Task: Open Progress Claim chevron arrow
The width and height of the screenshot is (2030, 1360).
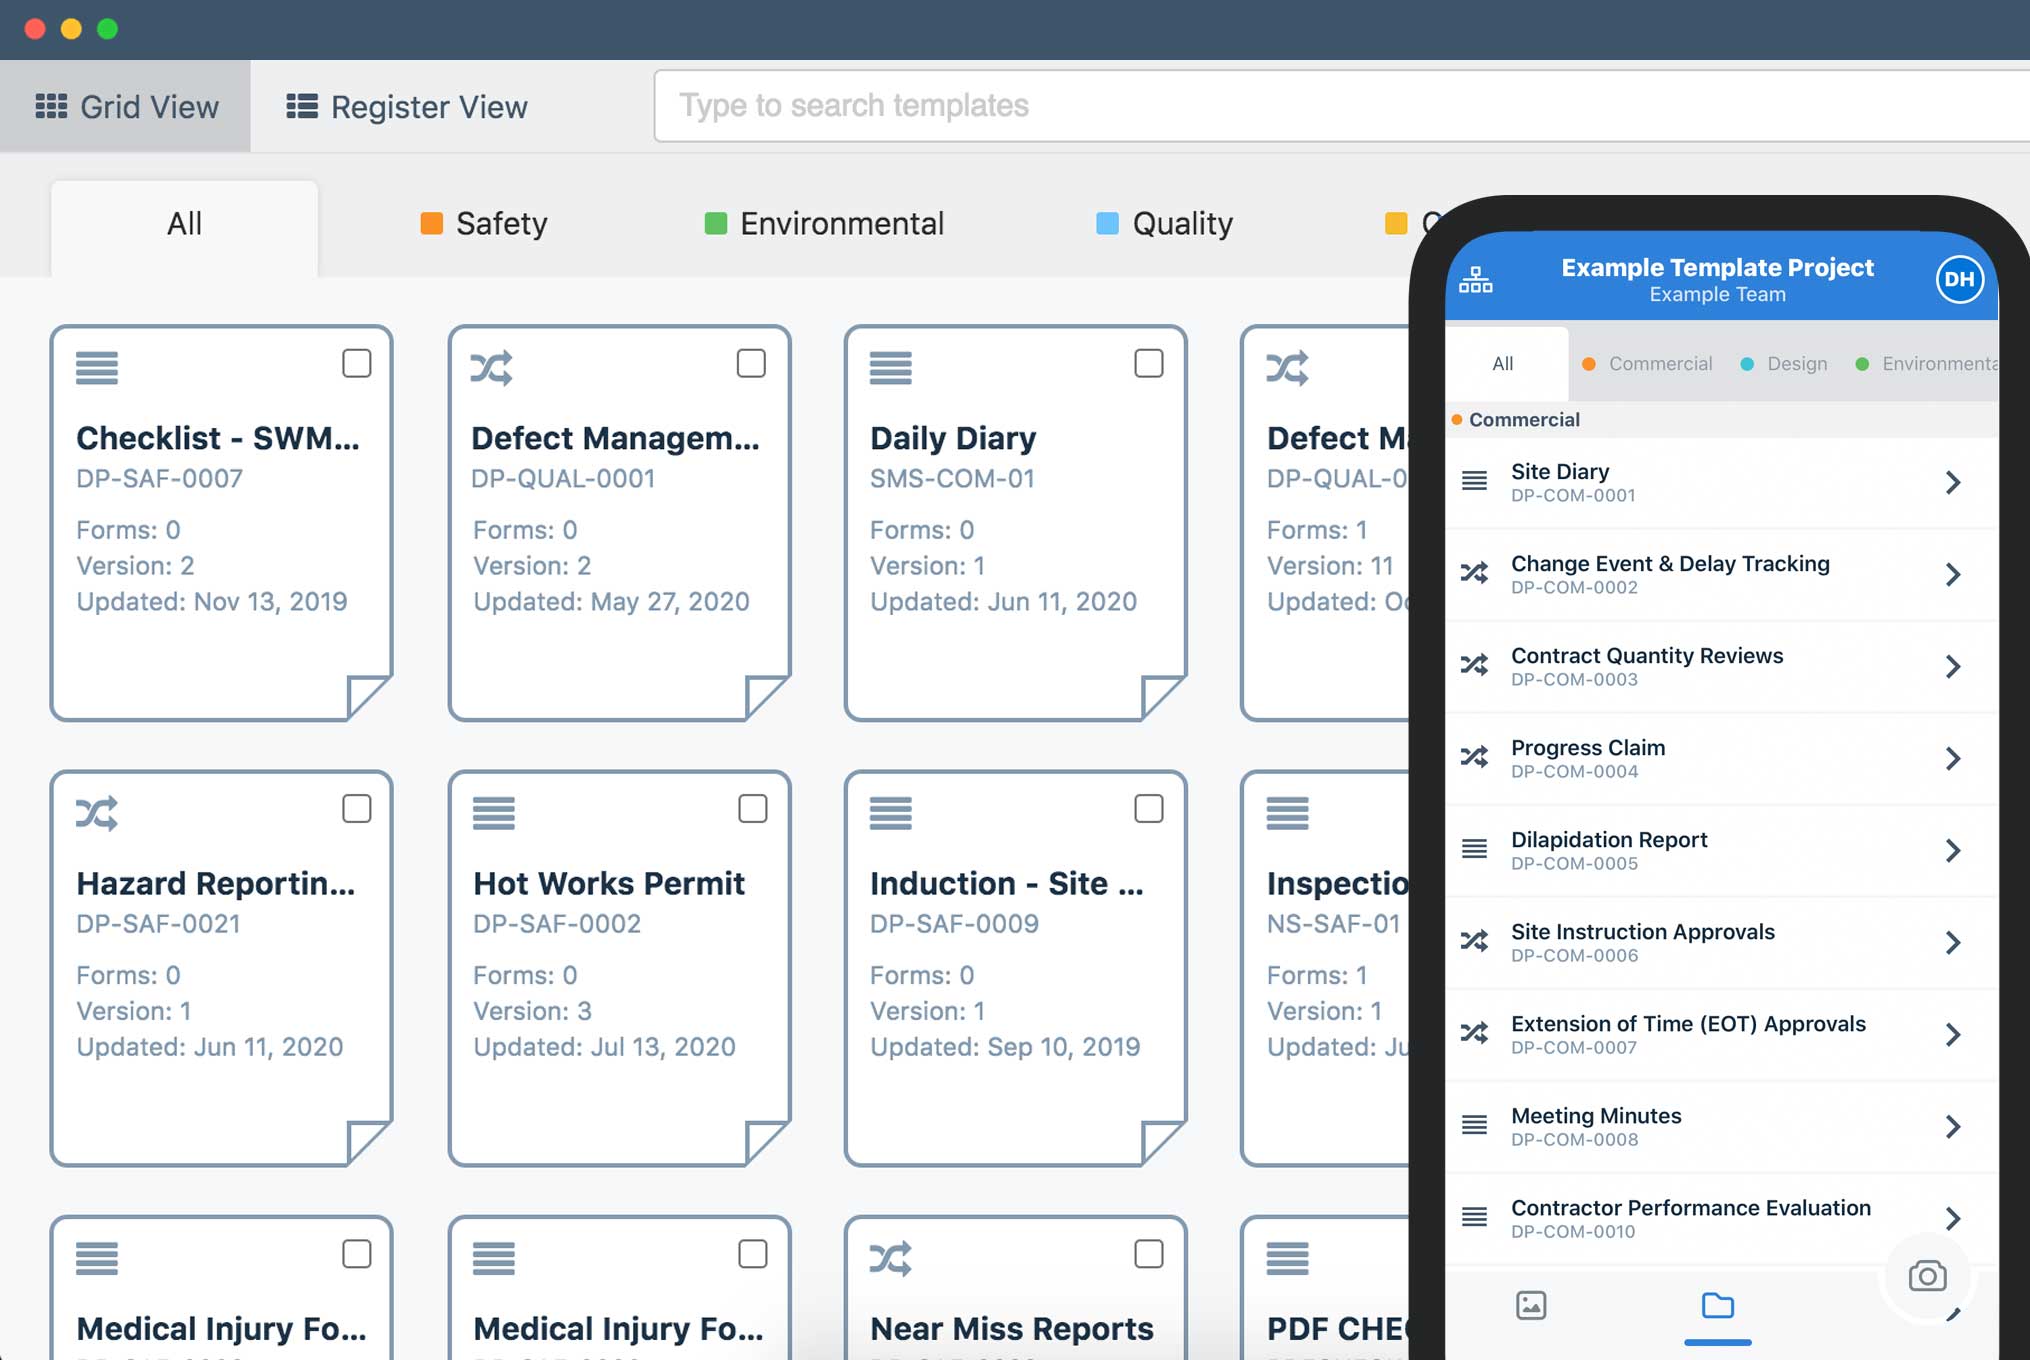Action: [1953, 758]
